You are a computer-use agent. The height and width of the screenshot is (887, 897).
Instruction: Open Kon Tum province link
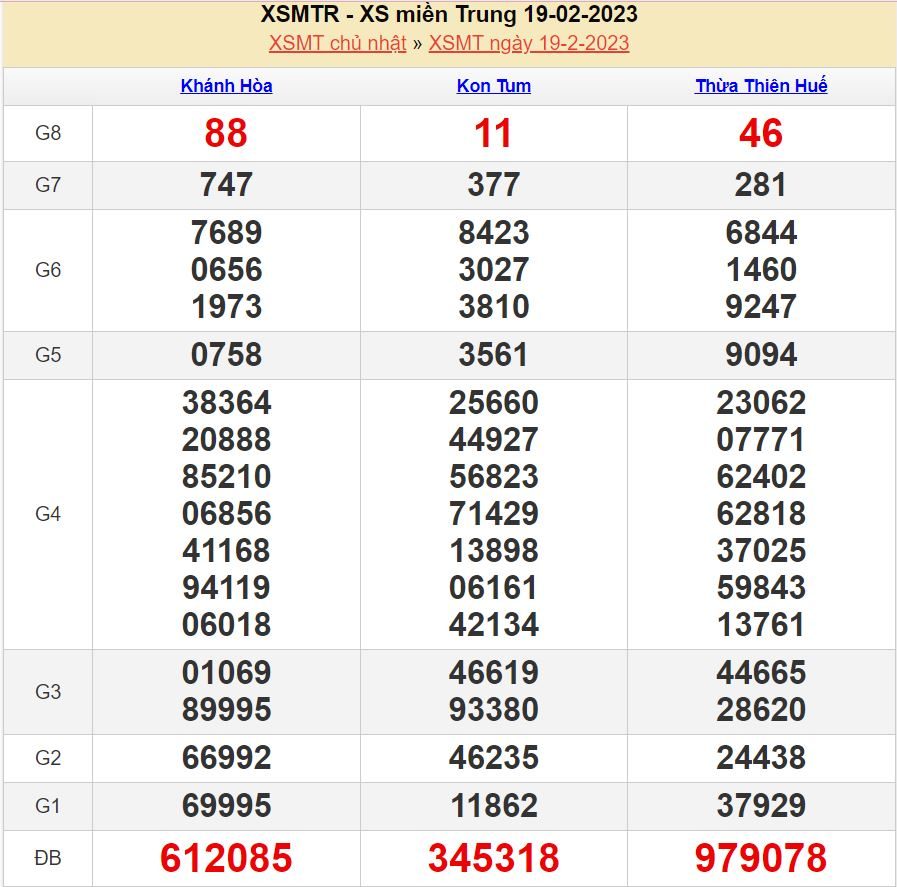[x=494, y=86]
